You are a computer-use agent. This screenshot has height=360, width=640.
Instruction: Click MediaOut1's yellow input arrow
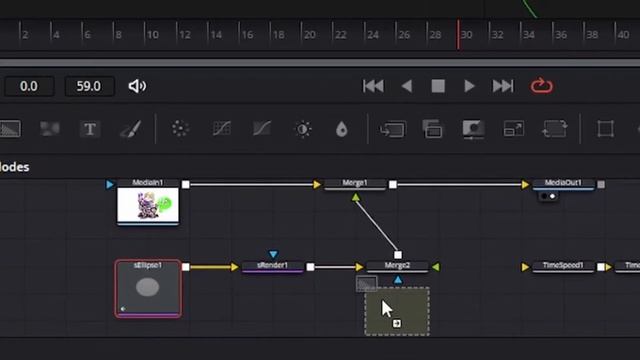[x=525, y=184]
